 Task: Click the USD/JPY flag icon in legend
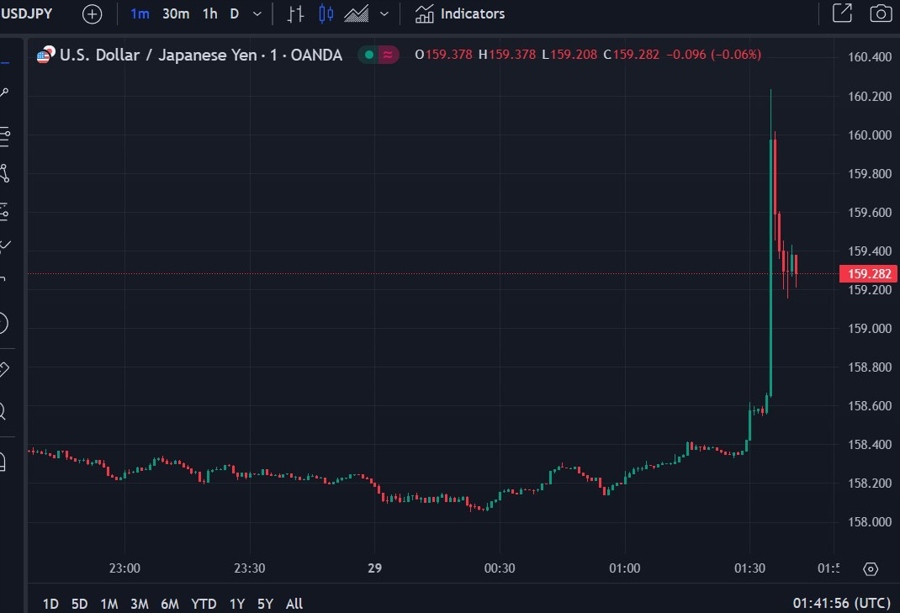click(x=45, y=55)
